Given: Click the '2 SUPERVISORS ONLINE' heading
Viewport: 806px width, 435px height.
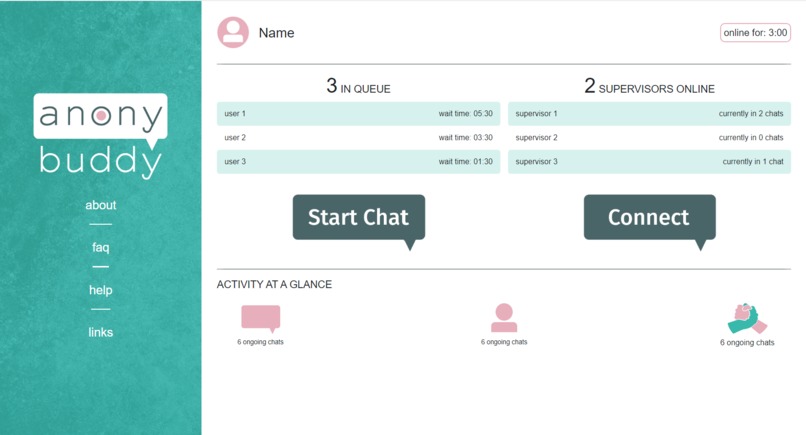Looking at the screenshot, I should coord(649,86).
